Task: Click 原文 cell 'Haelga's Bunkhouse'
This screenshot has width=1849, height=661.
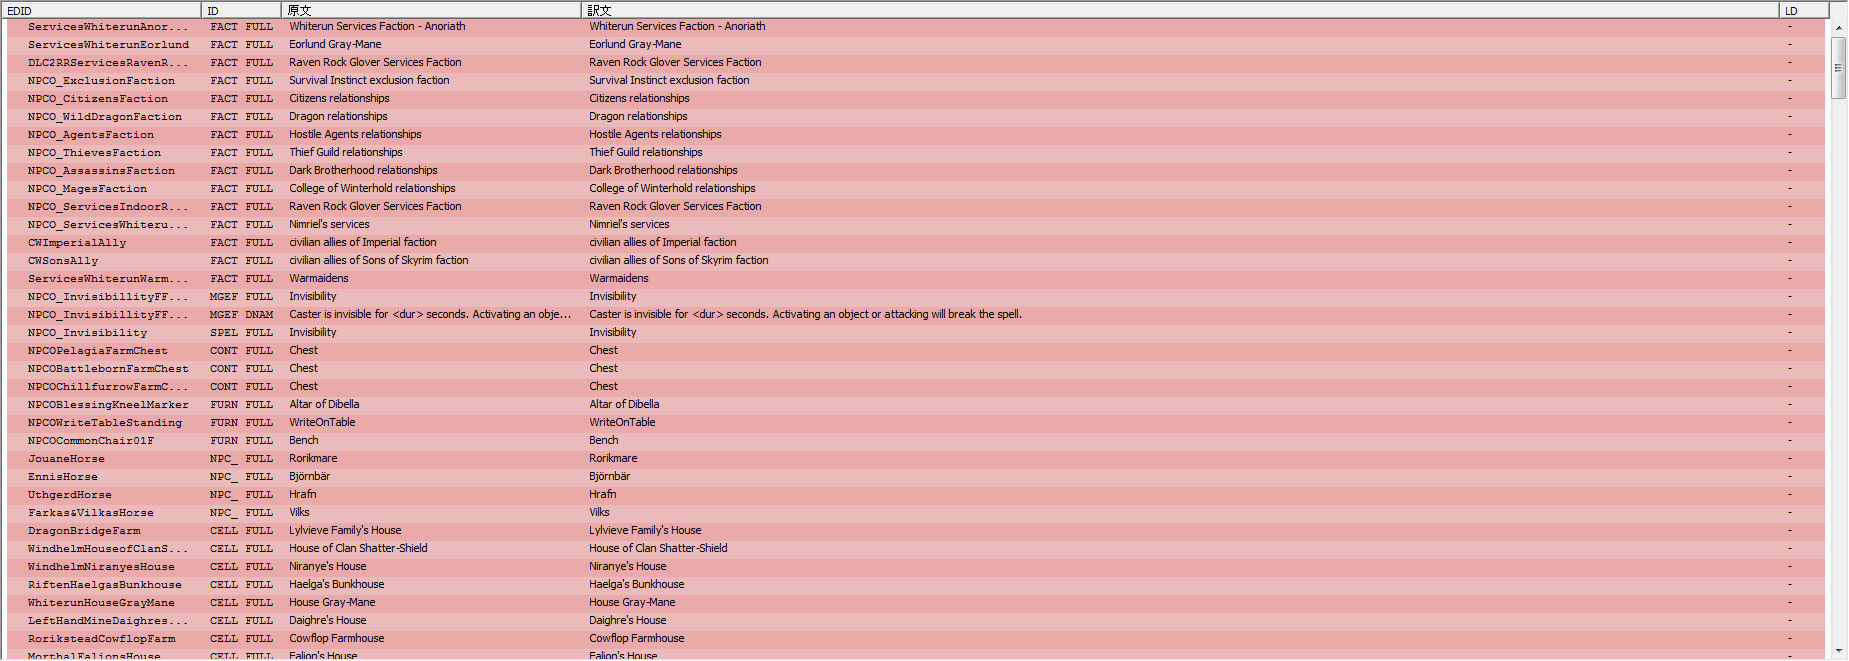Action: coord(336,585)
